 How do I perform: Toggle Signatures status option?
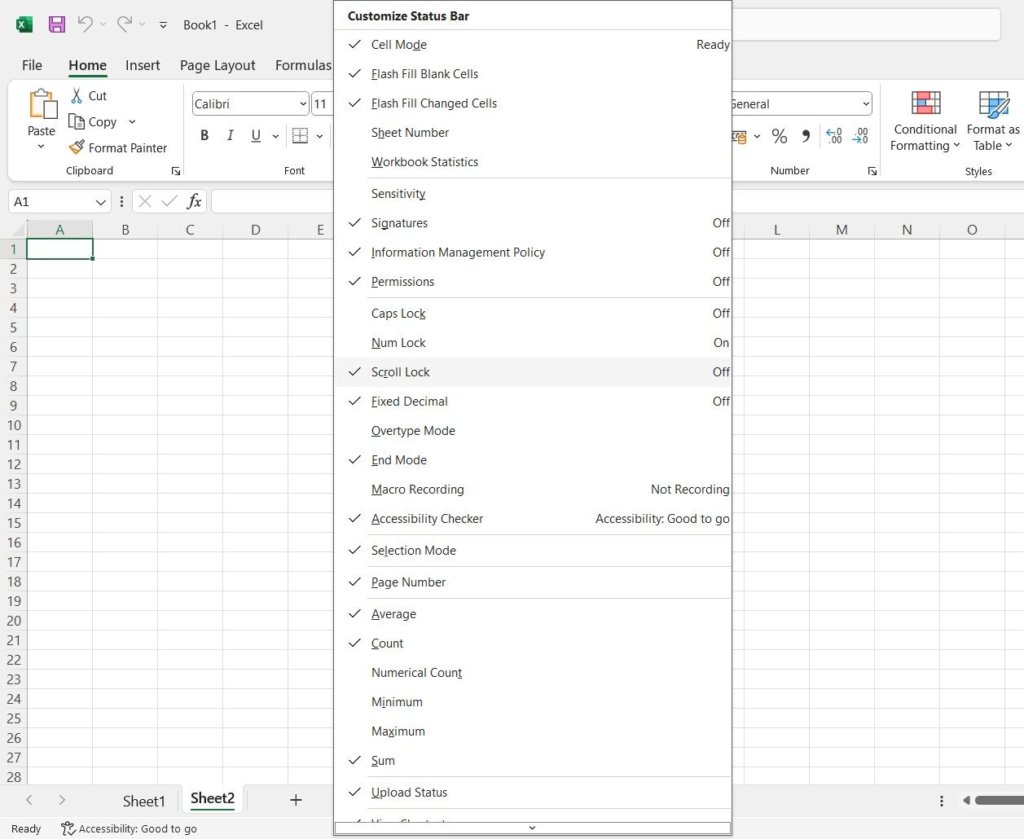pos(532,223)
